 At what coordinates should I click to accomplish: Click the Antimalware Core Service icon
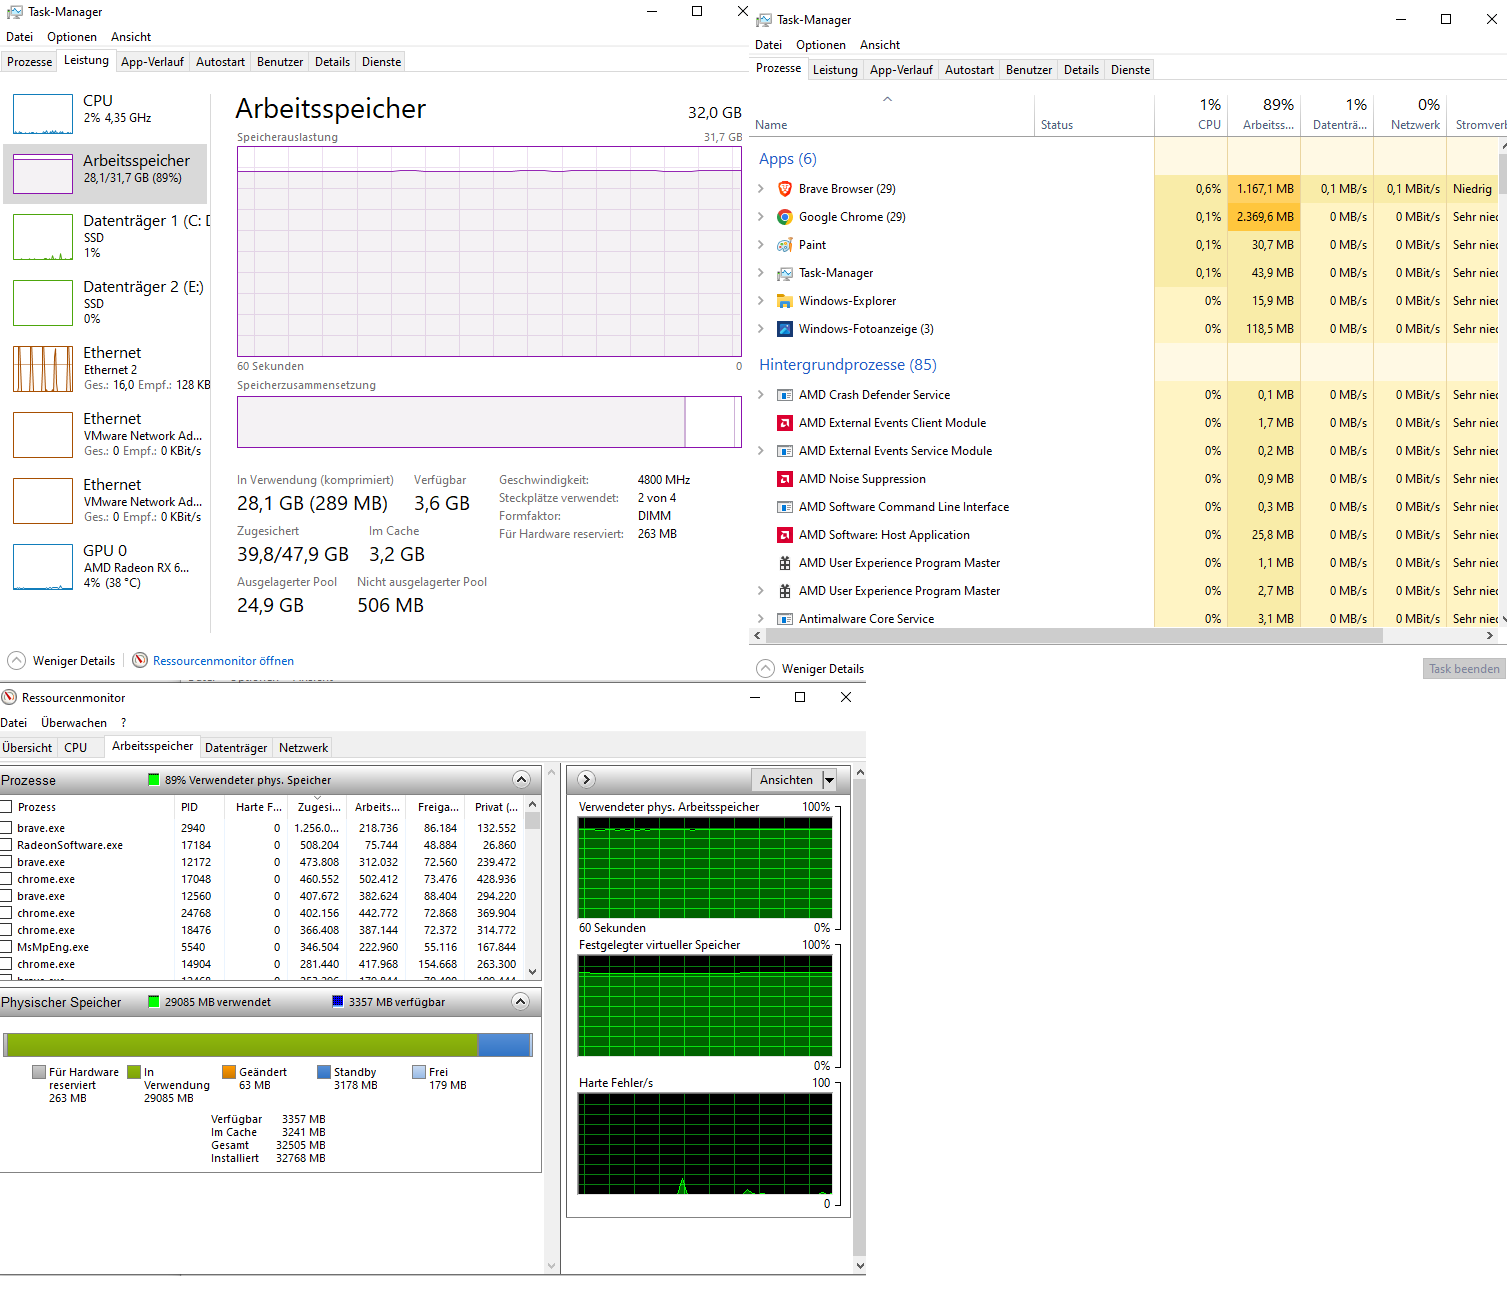(x=785, y=619)
